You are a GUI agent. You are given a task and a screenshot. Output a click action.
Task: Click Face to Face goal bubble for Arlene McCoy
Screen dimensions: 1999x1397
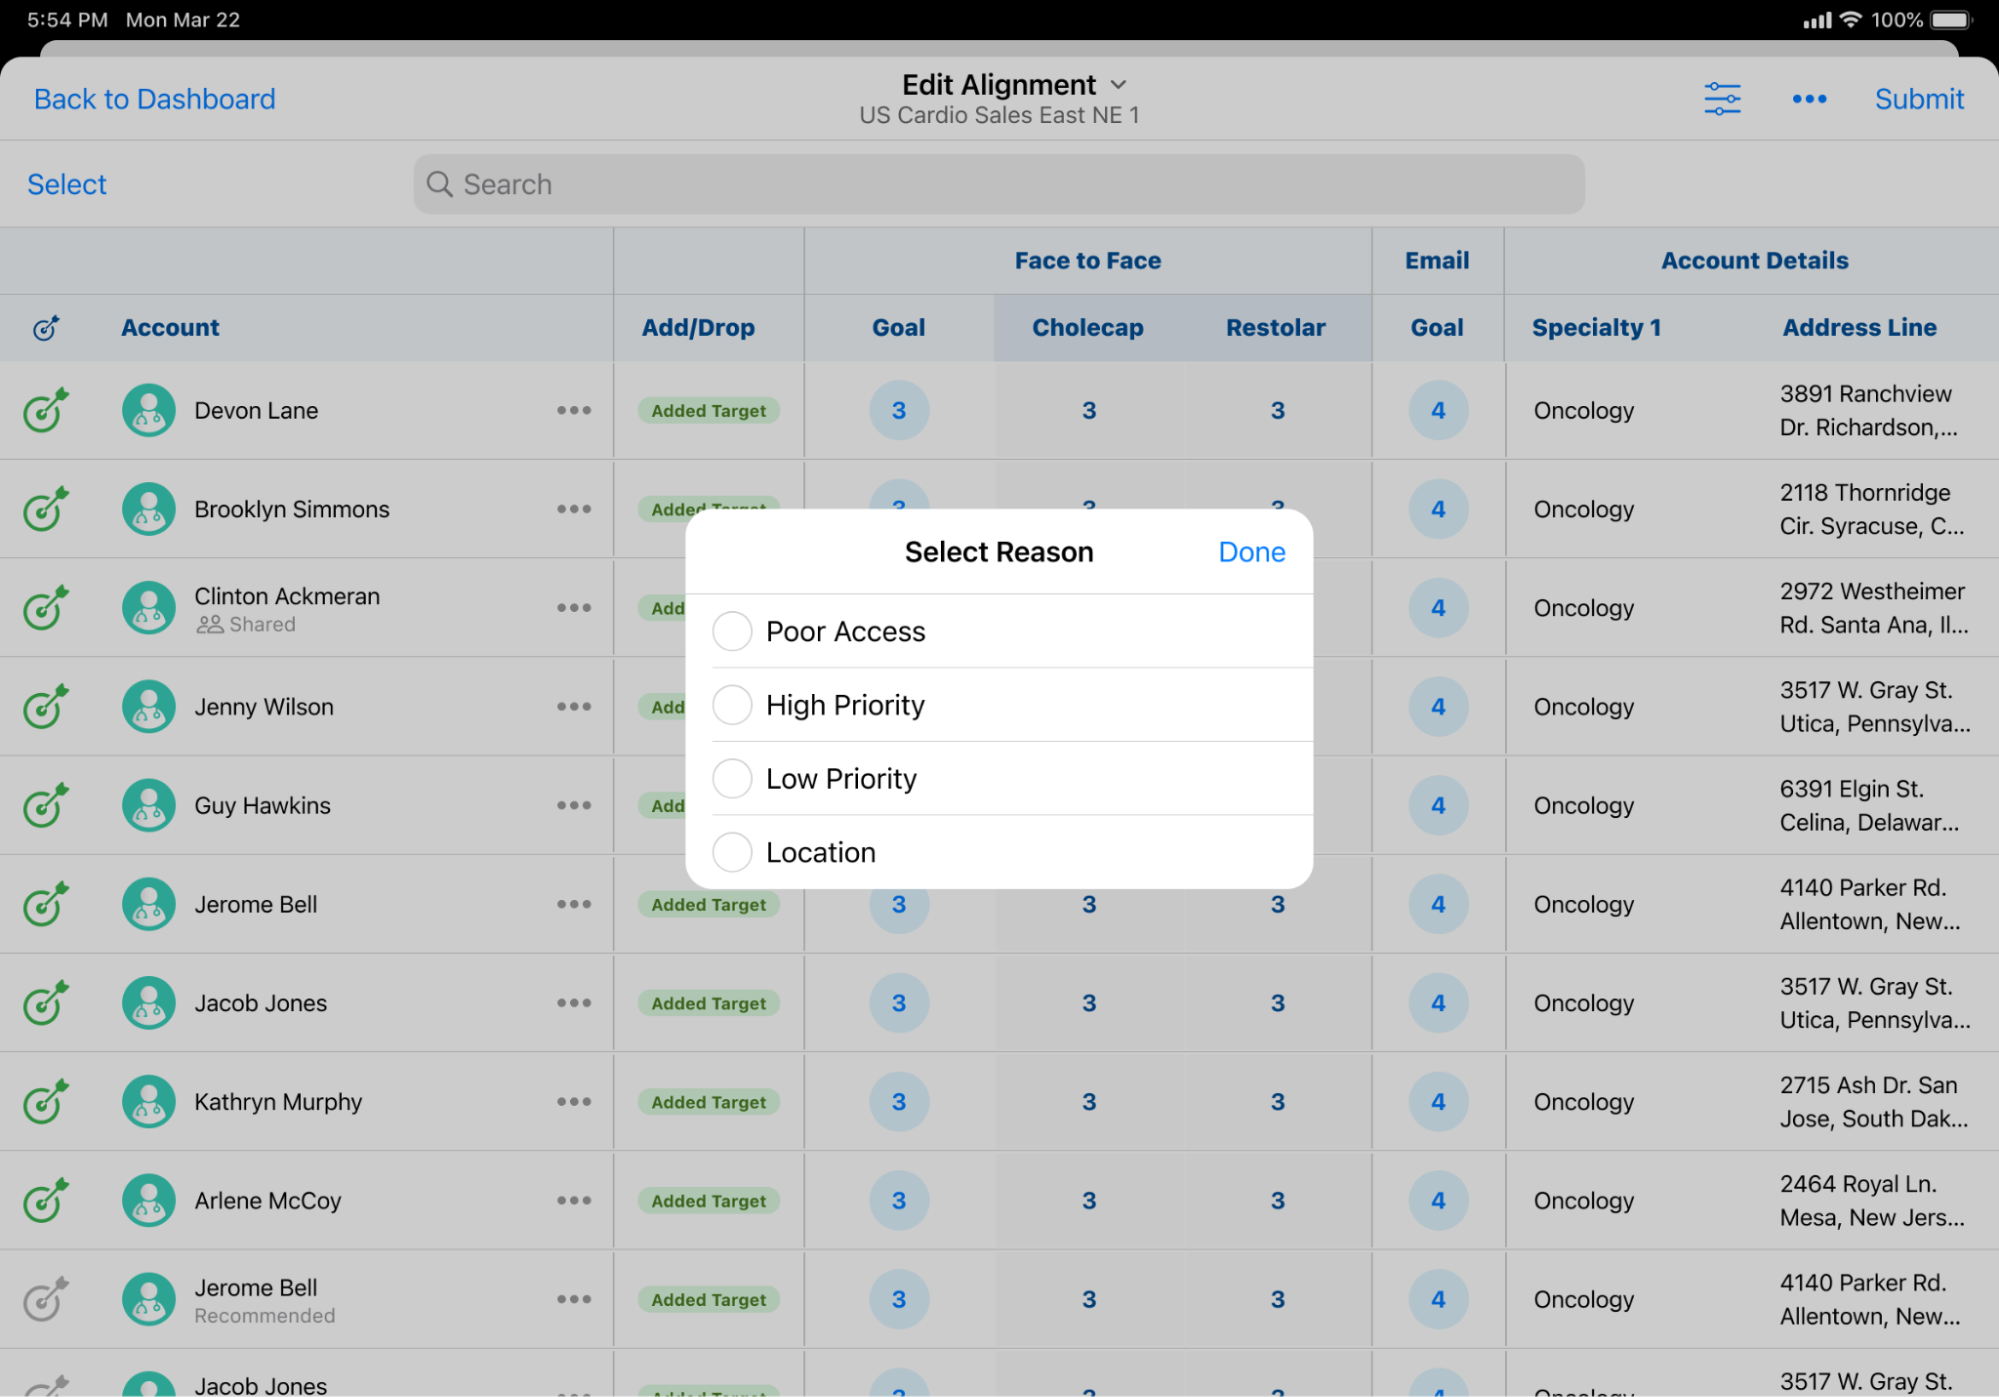coord(899,1200)
